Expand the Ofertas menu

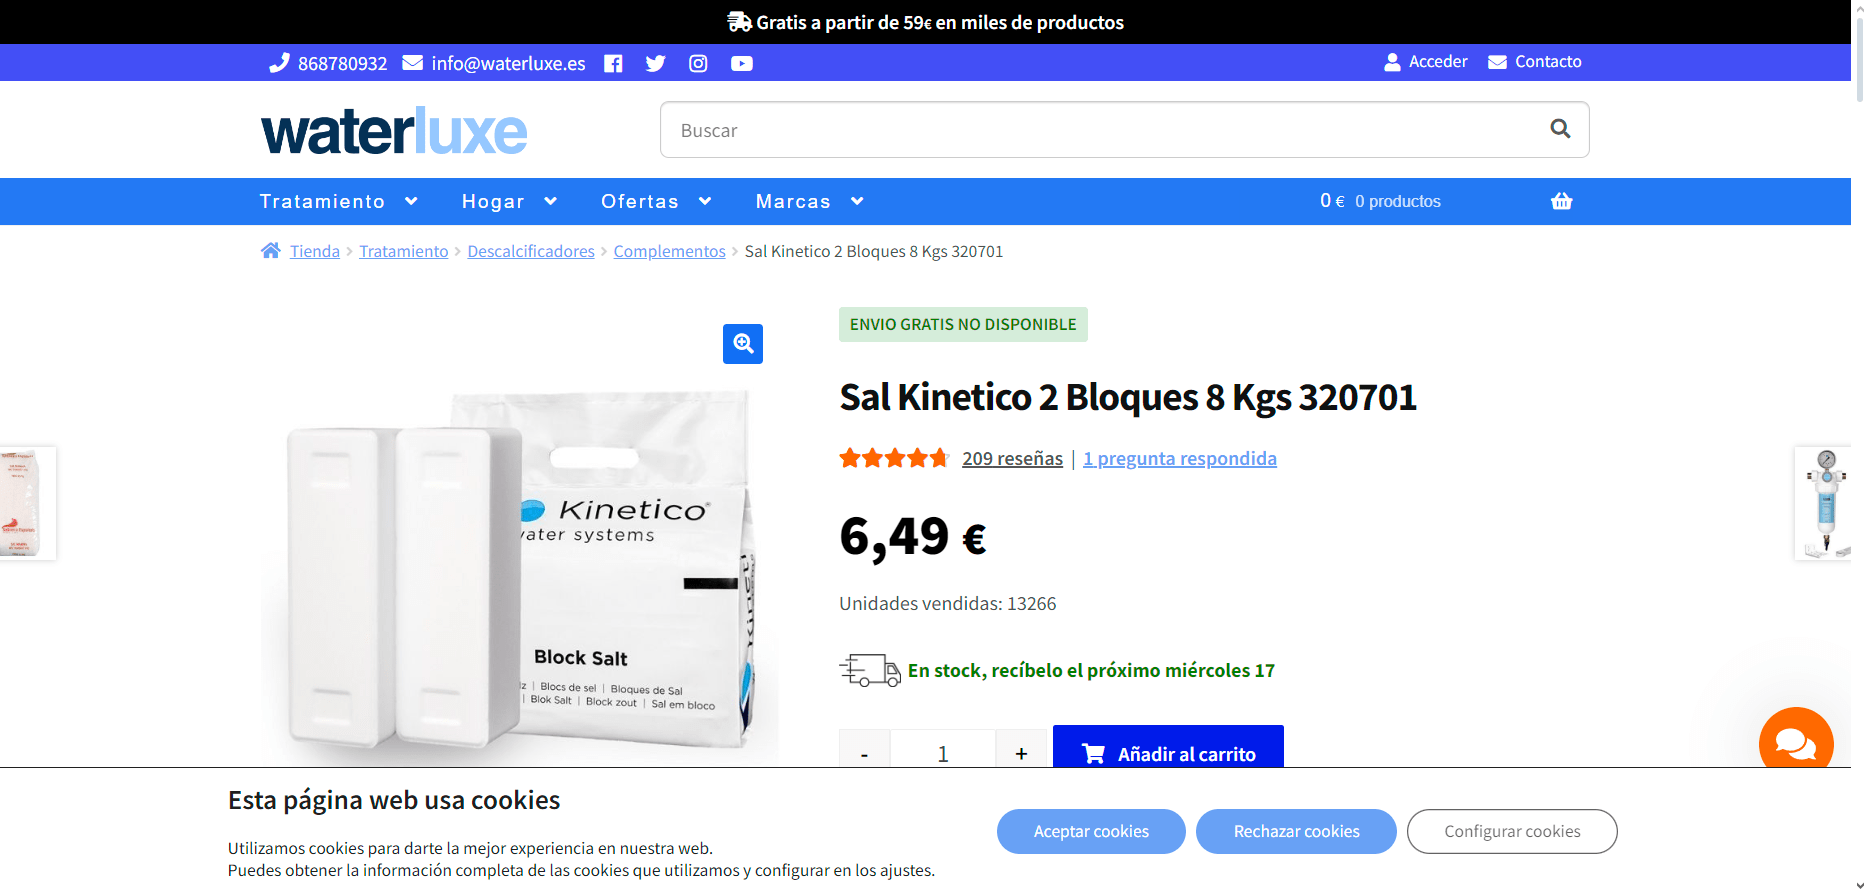coord(656,201)
